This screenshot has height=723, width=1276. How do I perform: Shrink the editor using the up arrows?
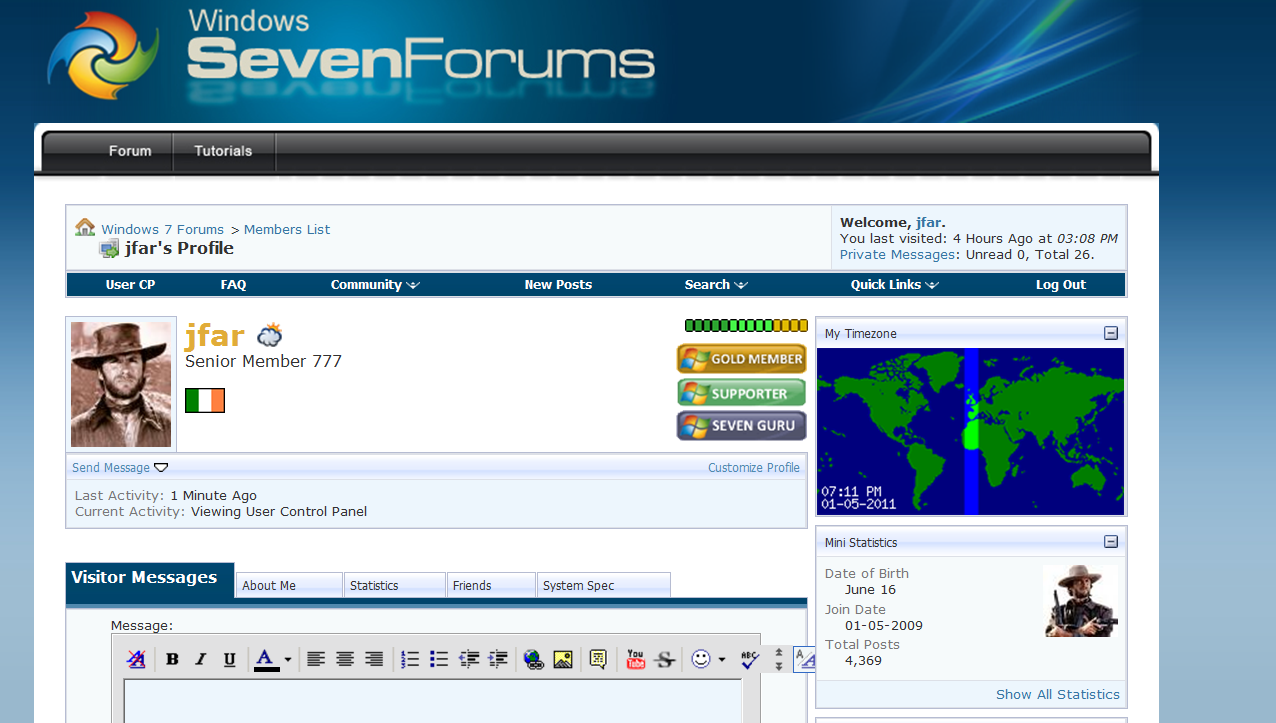[779, 653]
